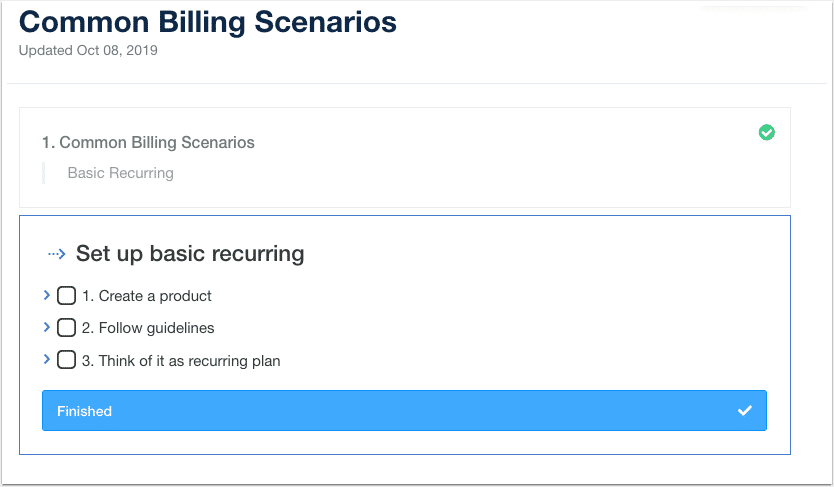Expand the Create a product step chevron
The height and width of the screenshot is (487, 834).
[x=47, y=295]
